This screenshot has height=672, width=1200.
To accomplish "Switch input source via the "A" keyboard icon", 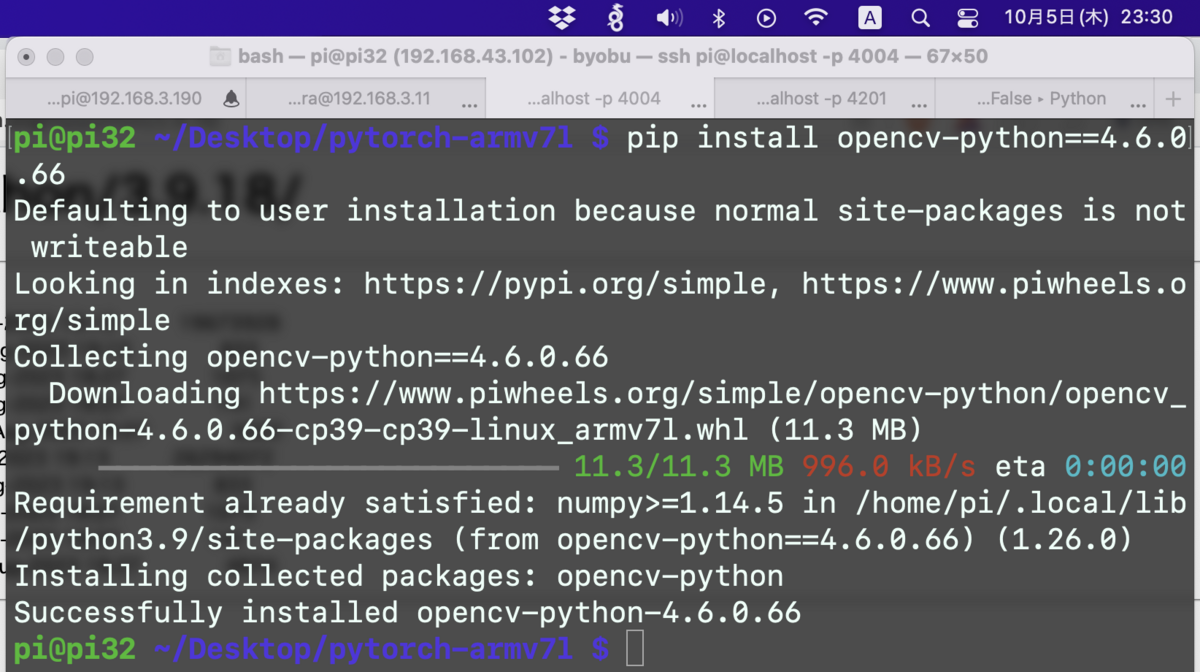I will (869, 17).
